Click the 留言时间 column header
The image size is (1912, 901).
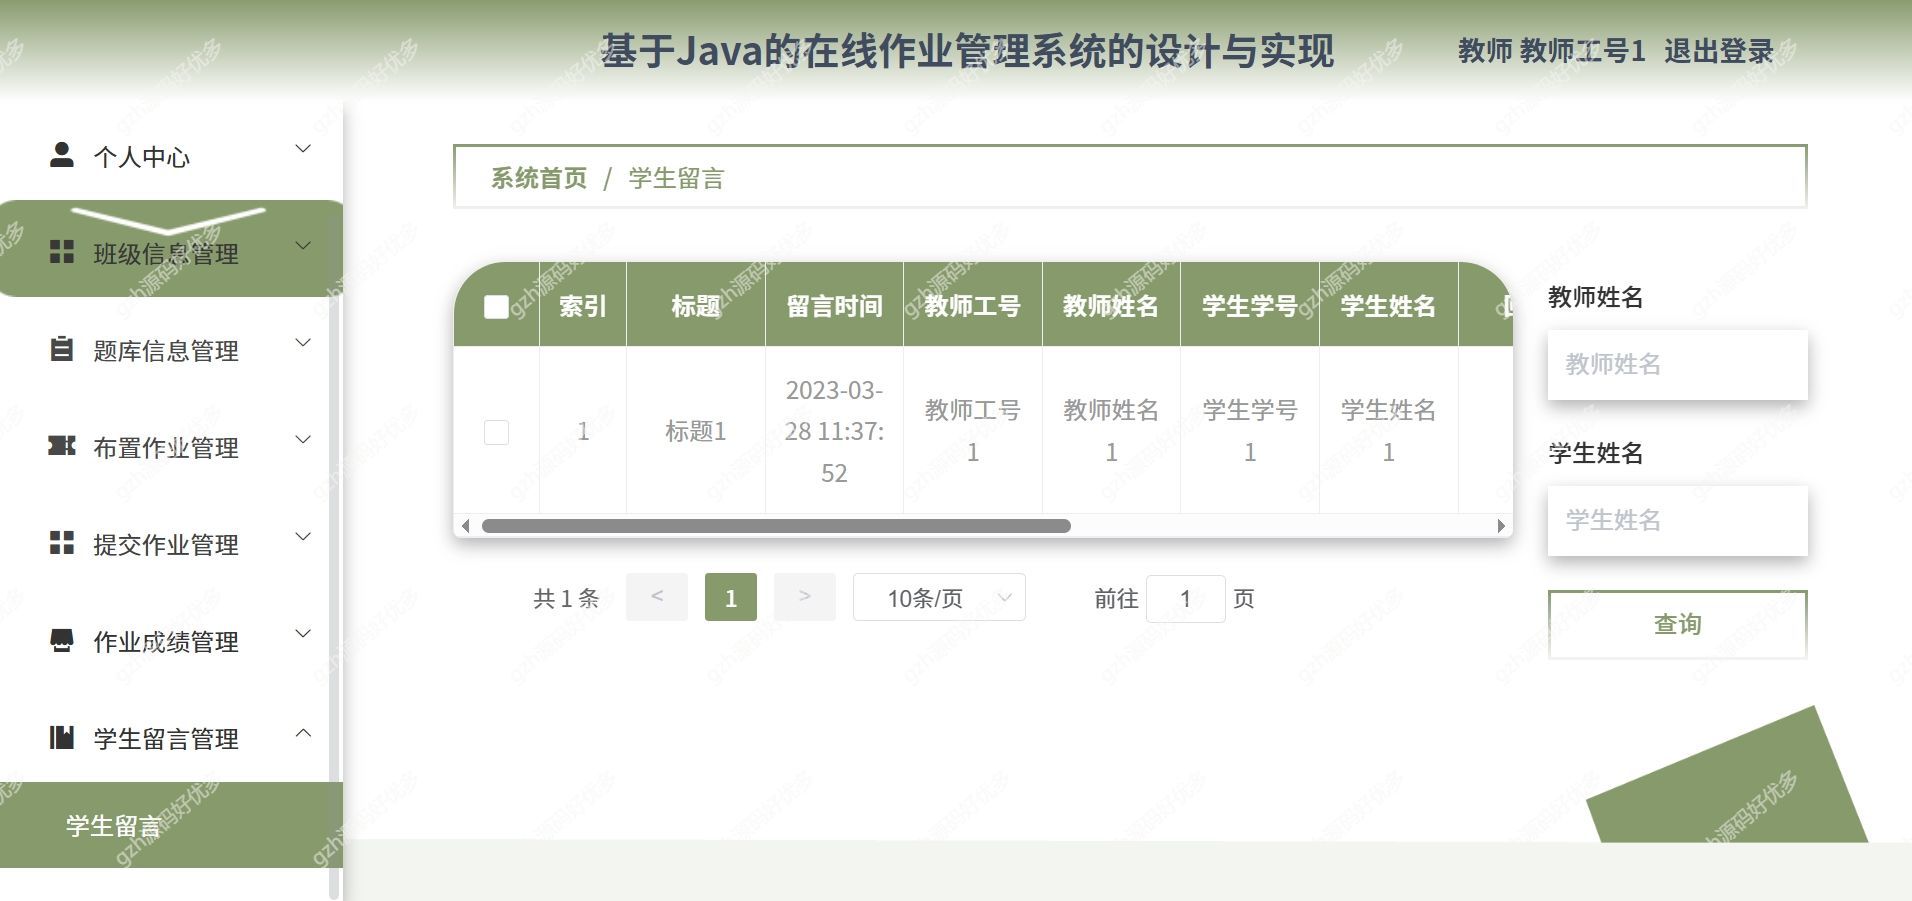834,306
